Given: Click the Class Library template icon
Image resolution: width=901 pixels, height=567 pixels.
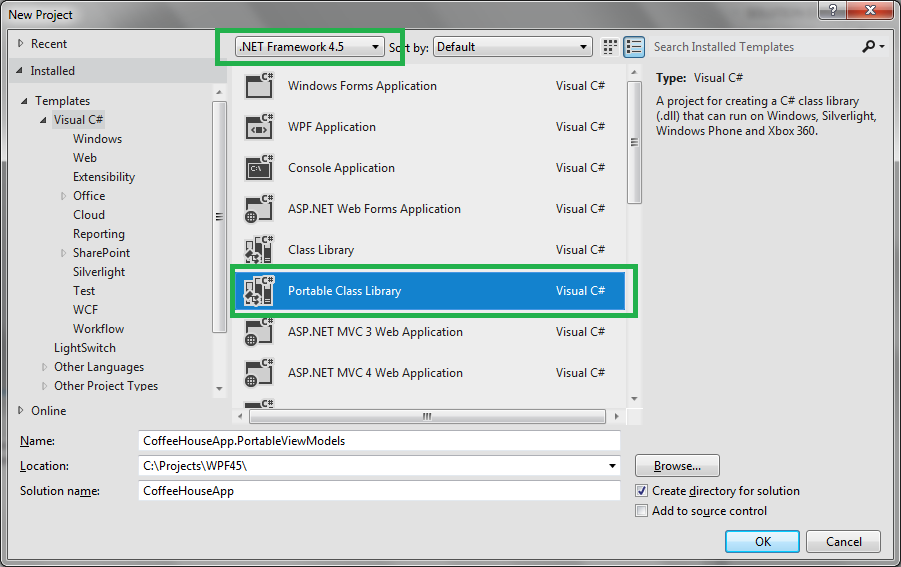Looking at the screenshot, I should [x=259, y=250].
